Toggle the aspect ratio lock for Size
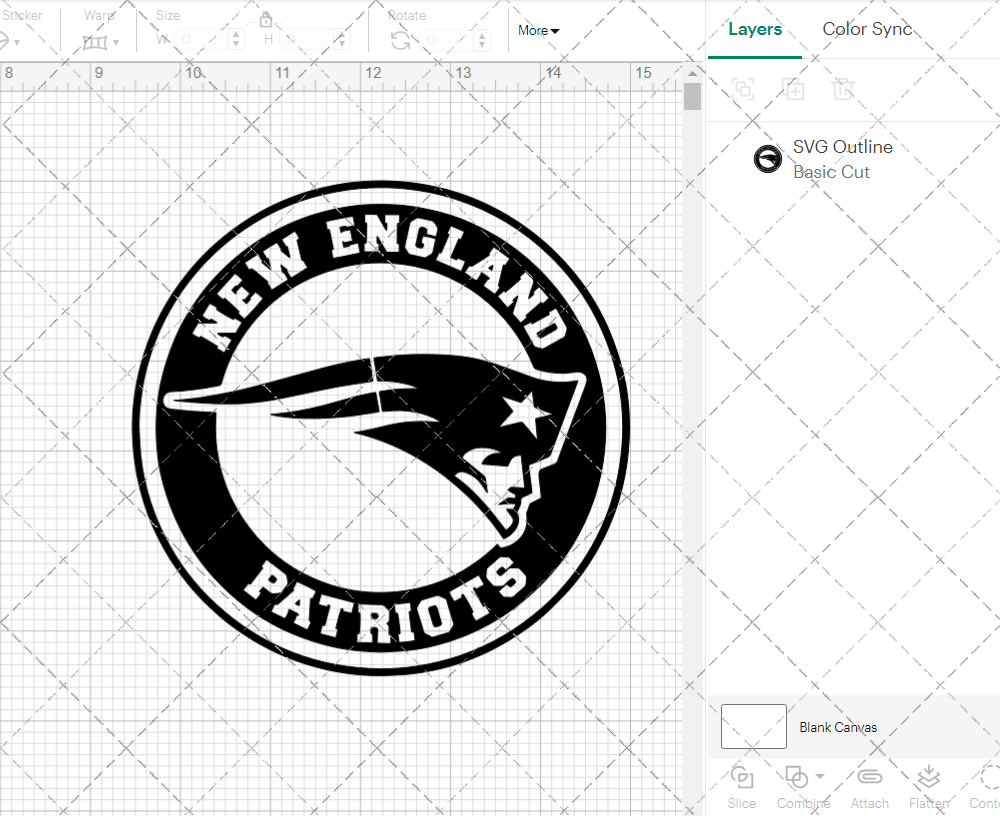The width and height of the screenshot is (1000, 816). click(x=266, y=19)
